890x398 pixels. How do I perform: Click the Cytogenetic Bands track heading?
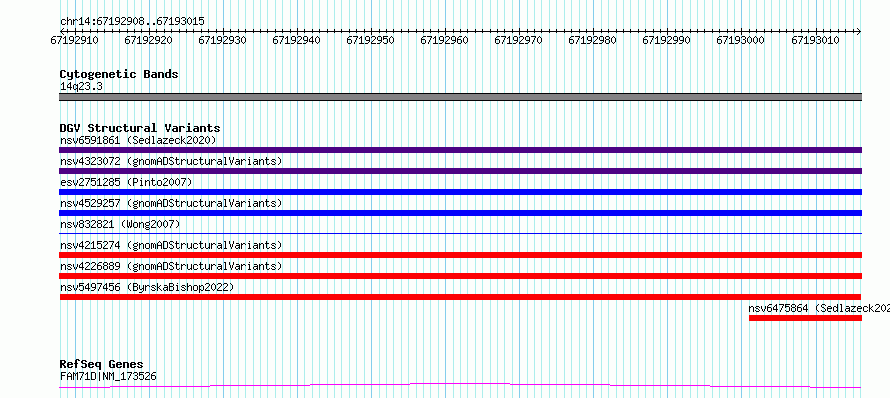(x=119, y=74)
